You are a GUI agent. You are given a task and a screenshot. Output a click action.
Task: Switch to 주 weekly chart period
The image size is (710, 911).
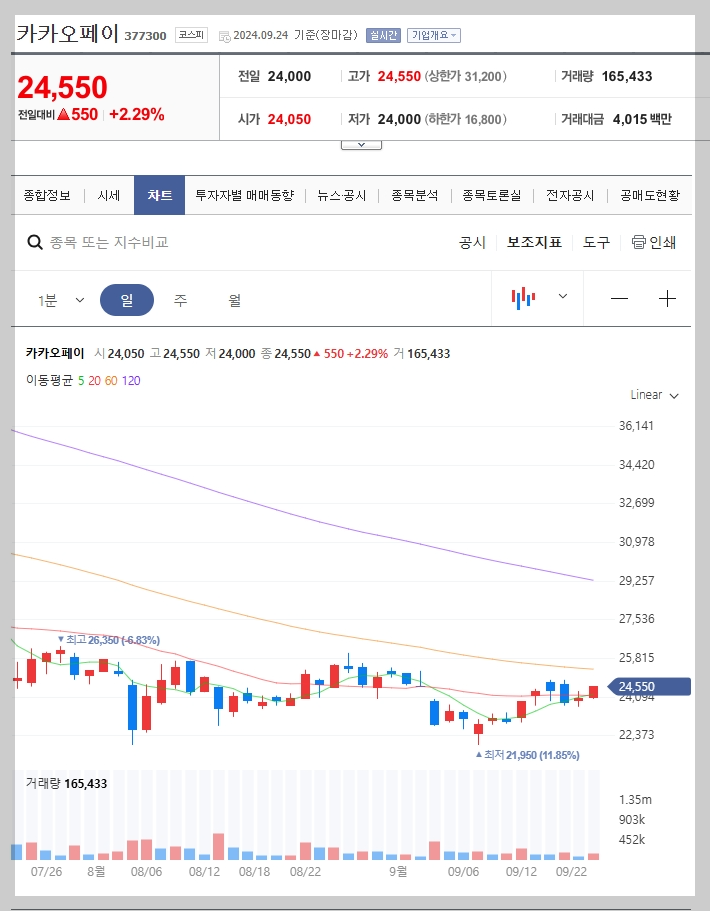(180, 299)
